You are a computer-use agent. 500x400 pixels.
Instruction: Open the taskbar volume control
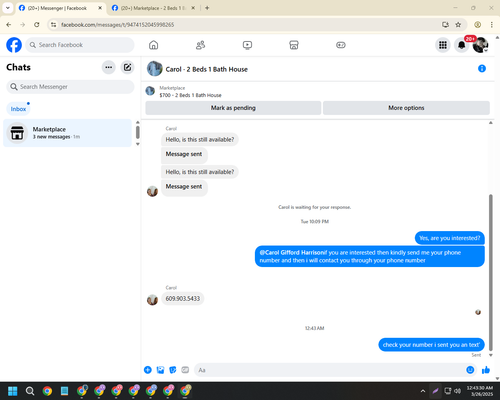coord(457,391)
